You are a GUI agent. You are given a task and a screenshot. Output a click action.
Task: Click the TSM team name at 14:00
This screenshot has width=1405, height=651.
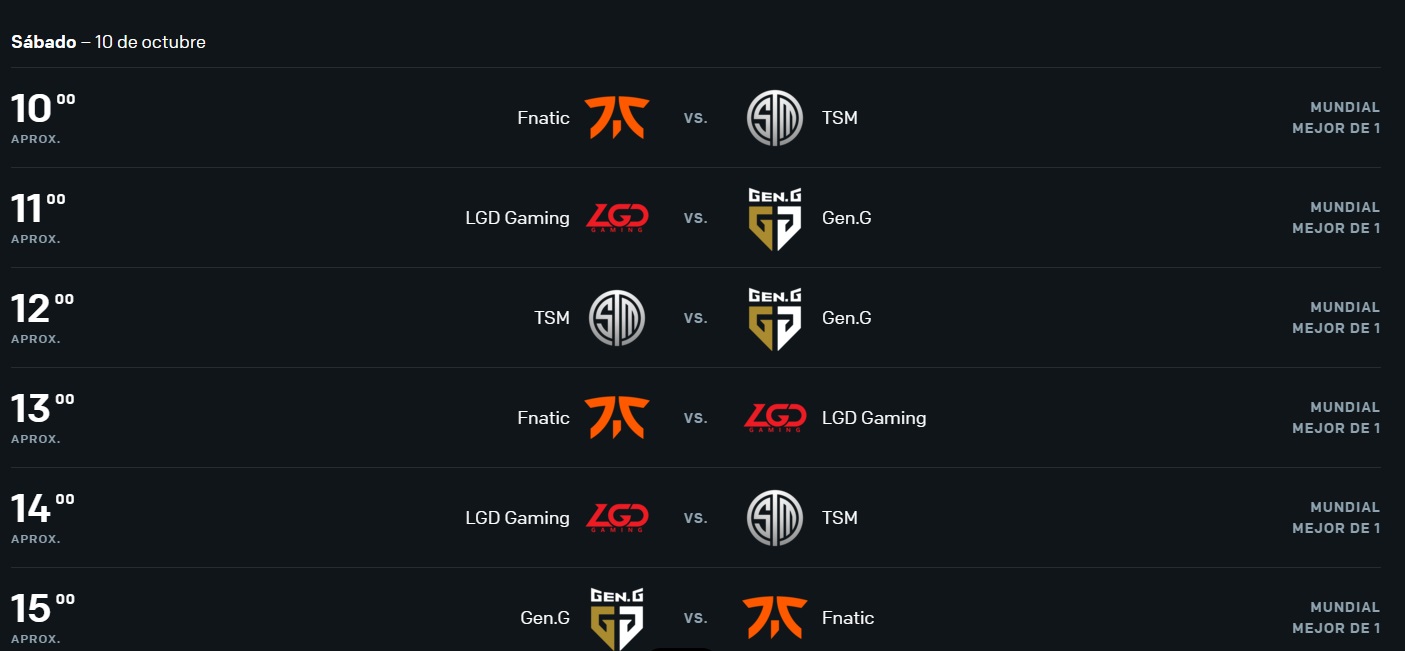840,518
